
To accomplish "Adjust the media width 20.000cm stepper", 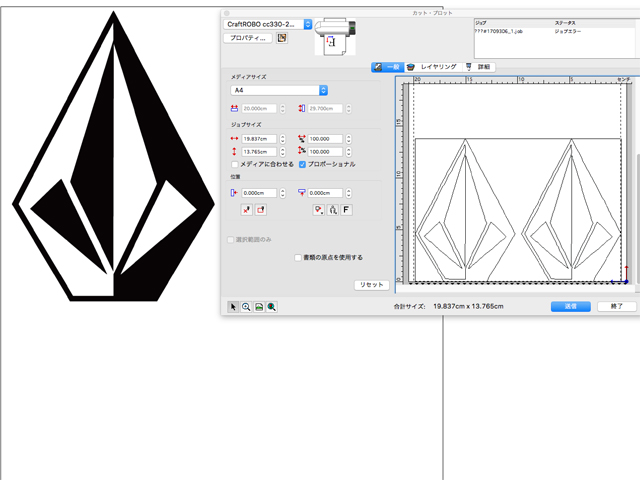I will pyautogui.click(x=282, y=109).
